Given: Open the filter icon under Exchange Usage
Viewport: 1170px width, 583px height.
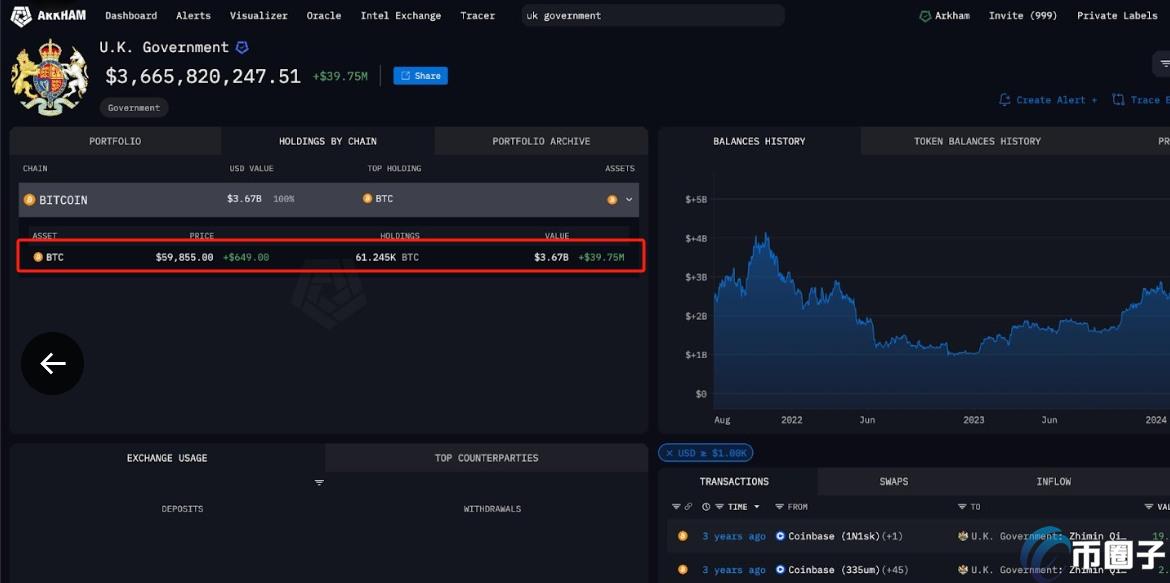Looking at the screenshot, I should 319,483.
